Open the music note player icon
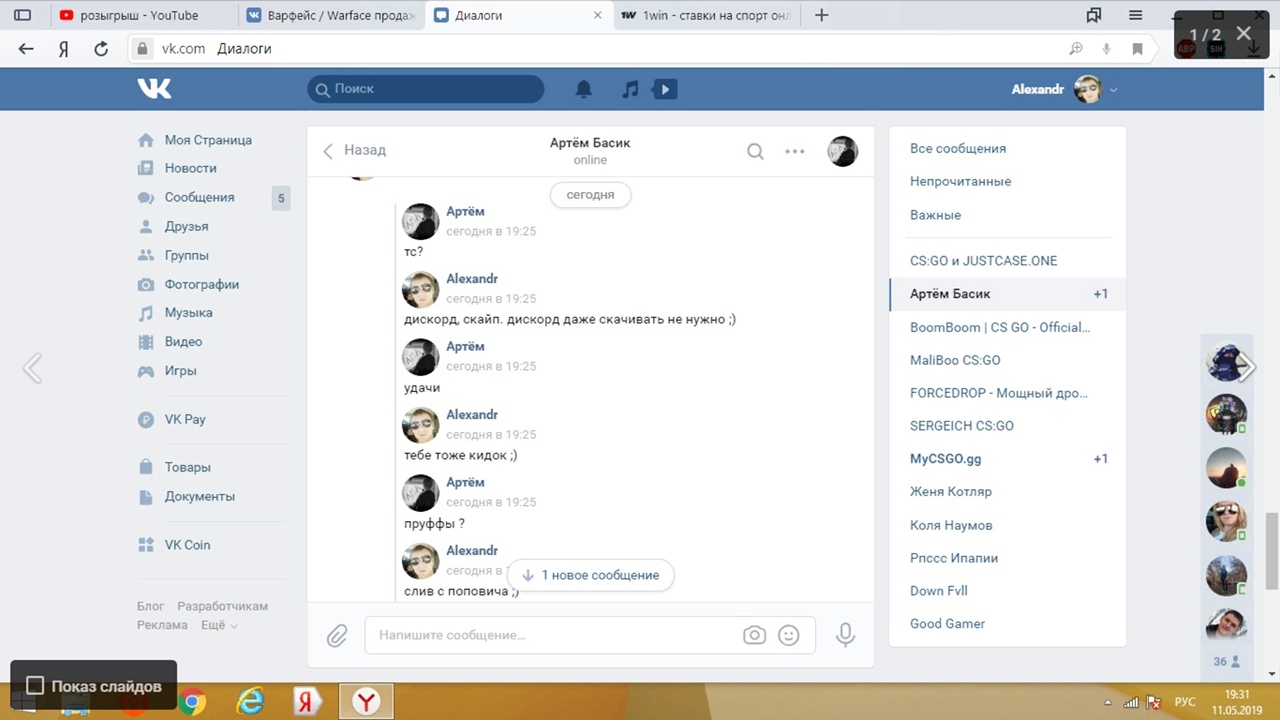This screenshot has height=720, width=1280. coord(630,90)
